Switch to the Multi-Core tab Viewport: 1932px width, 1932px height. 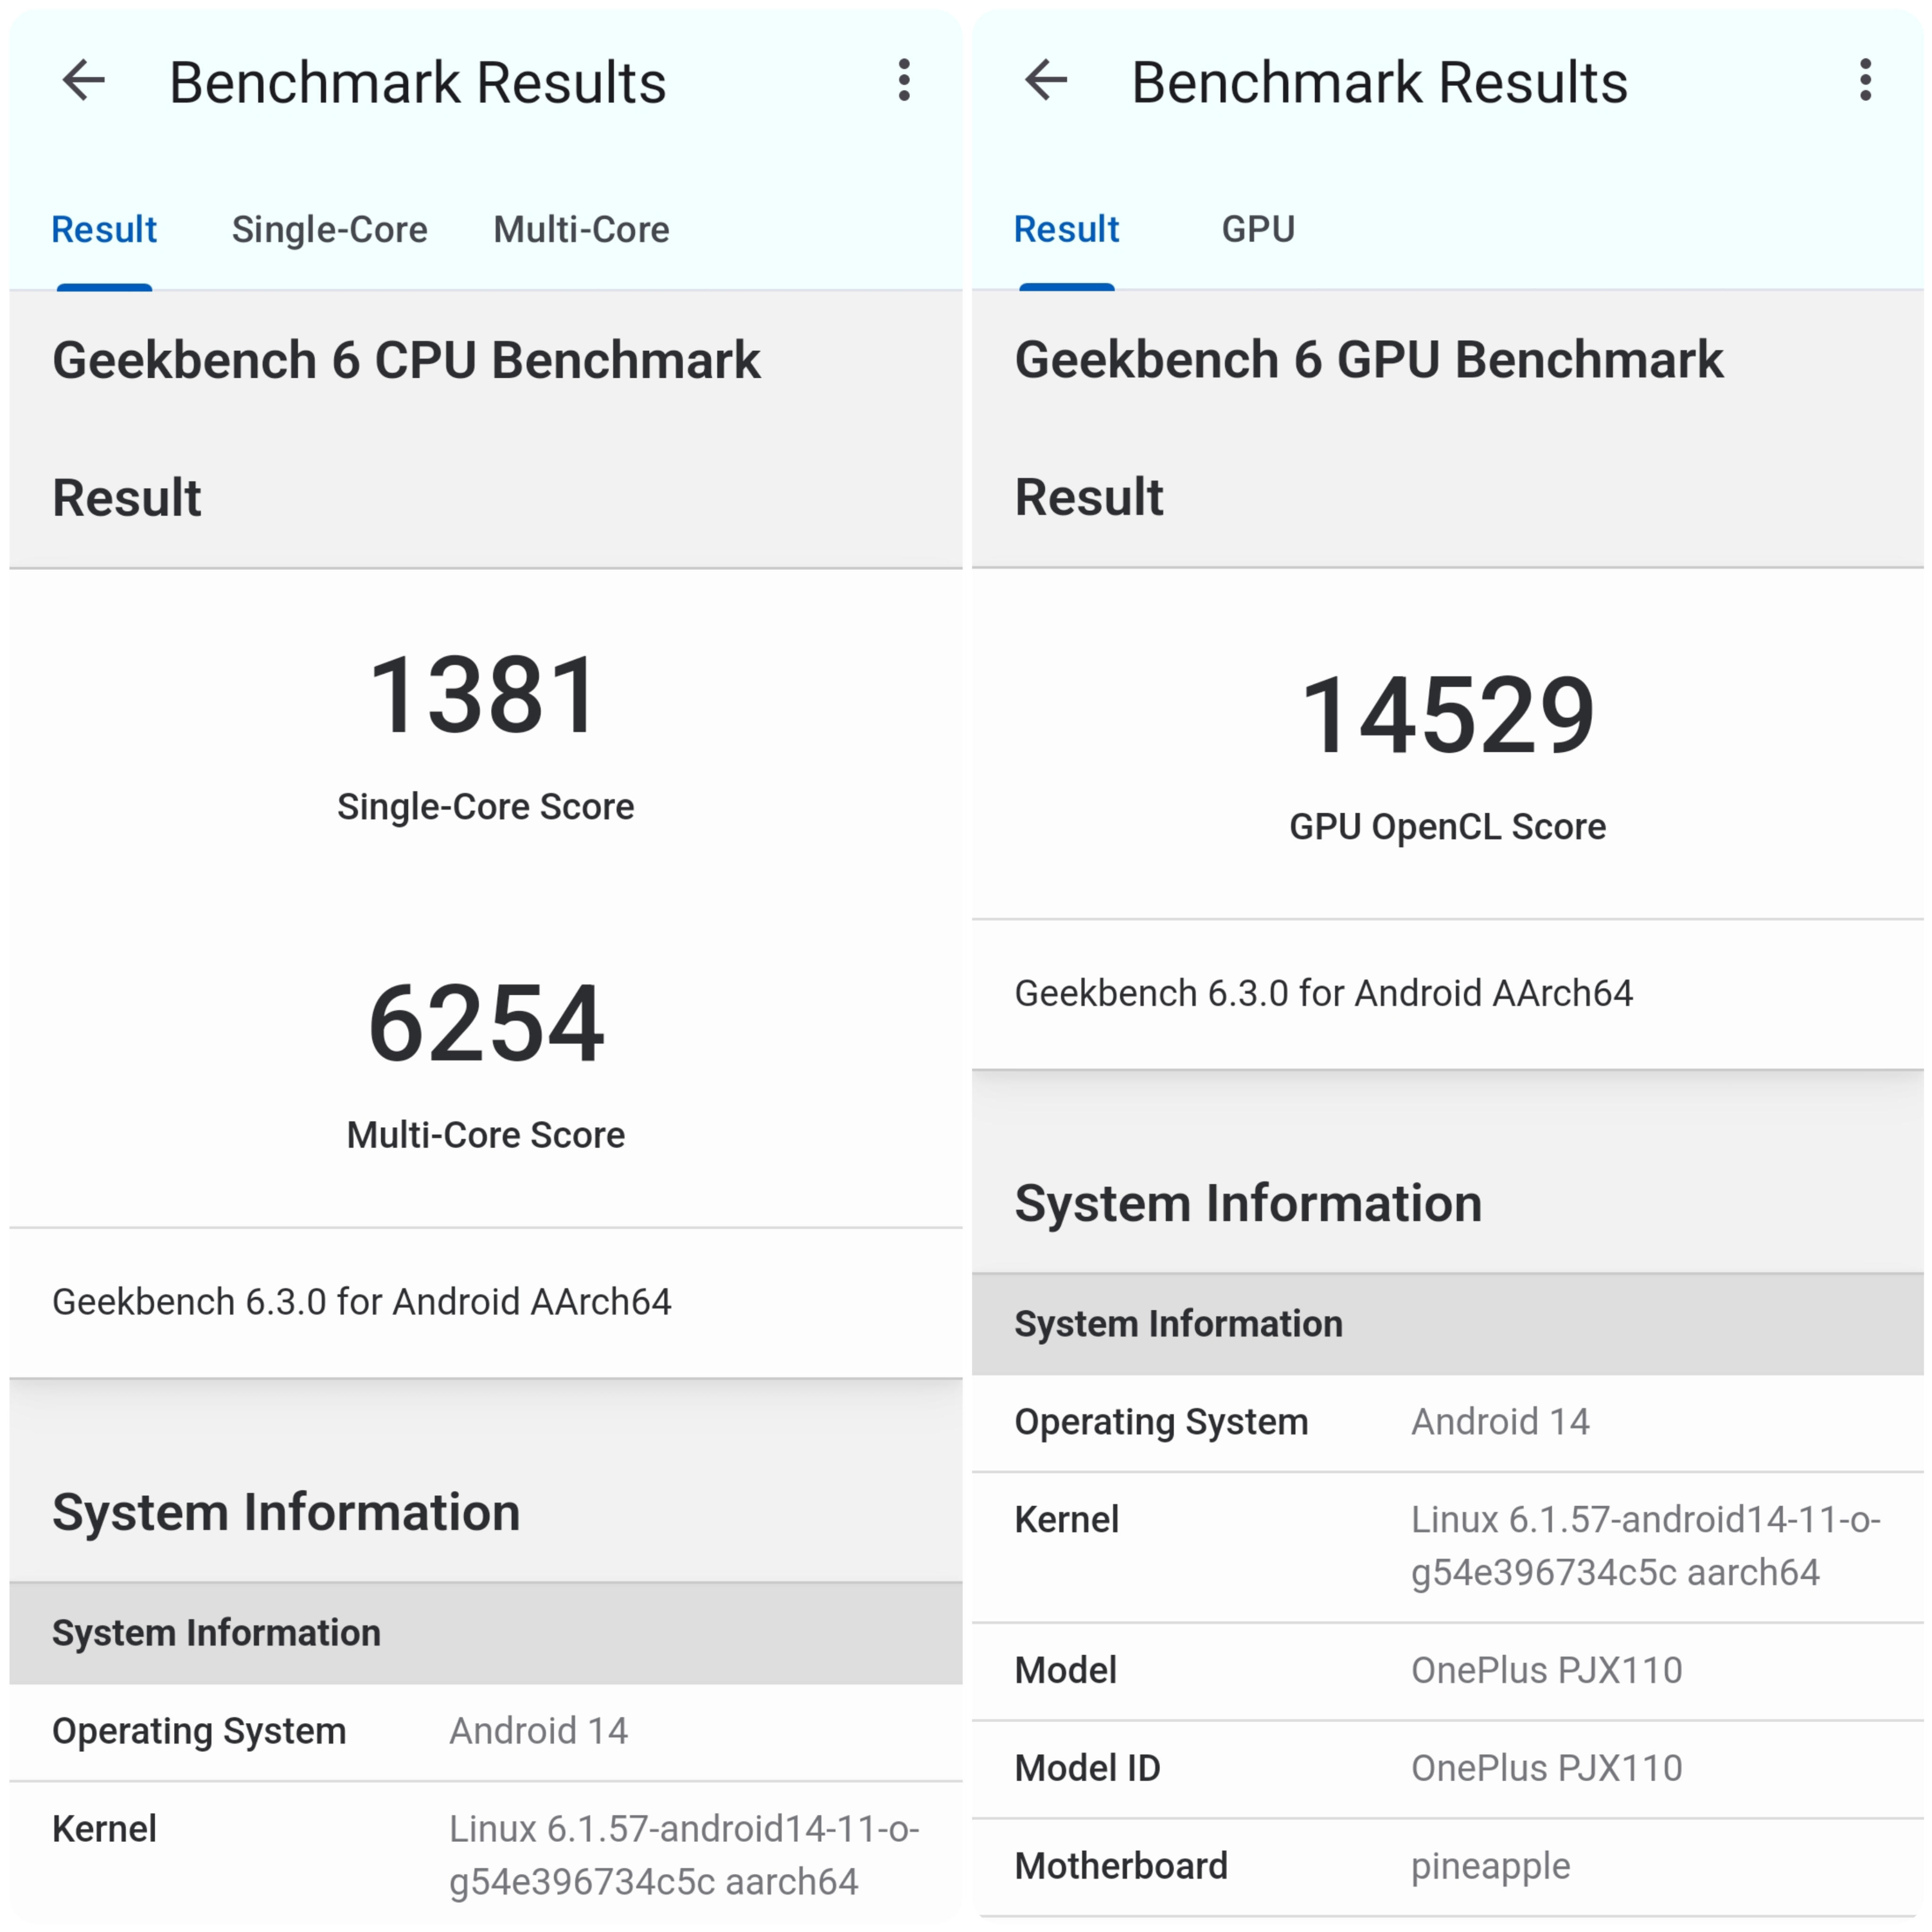point(581,230)
